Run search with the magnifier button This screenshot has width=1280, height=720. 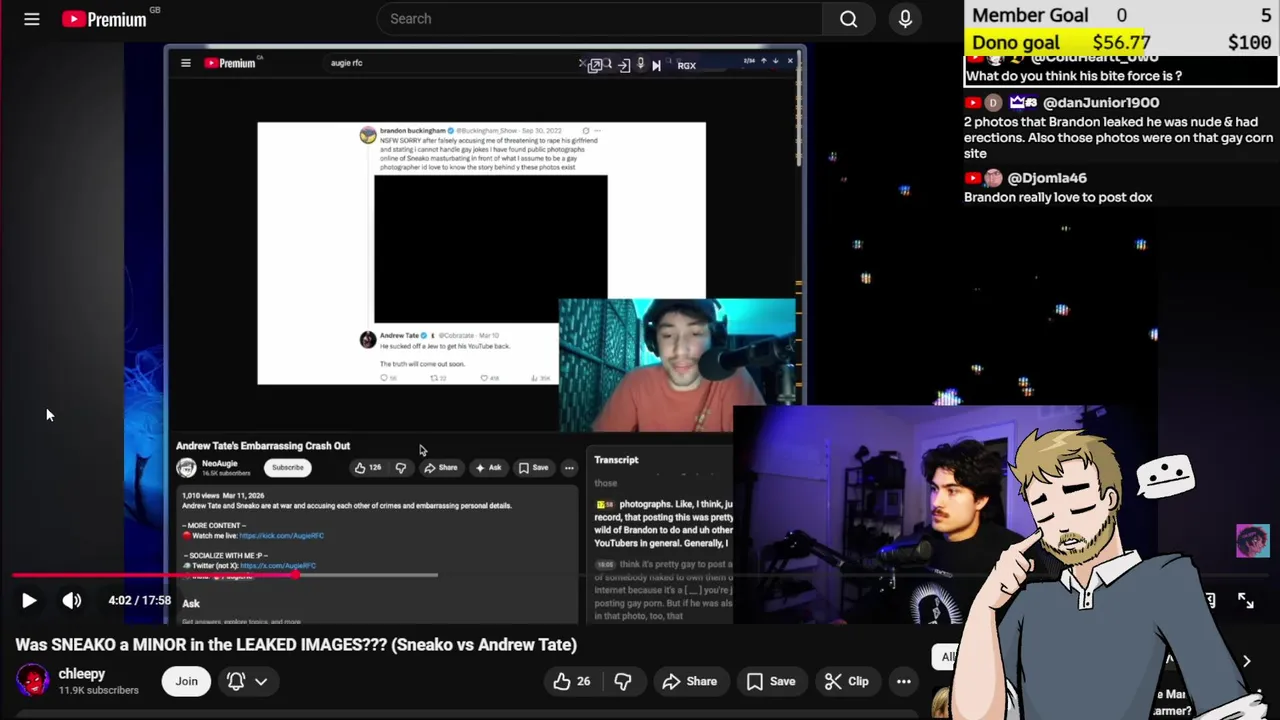click(849, 19)
